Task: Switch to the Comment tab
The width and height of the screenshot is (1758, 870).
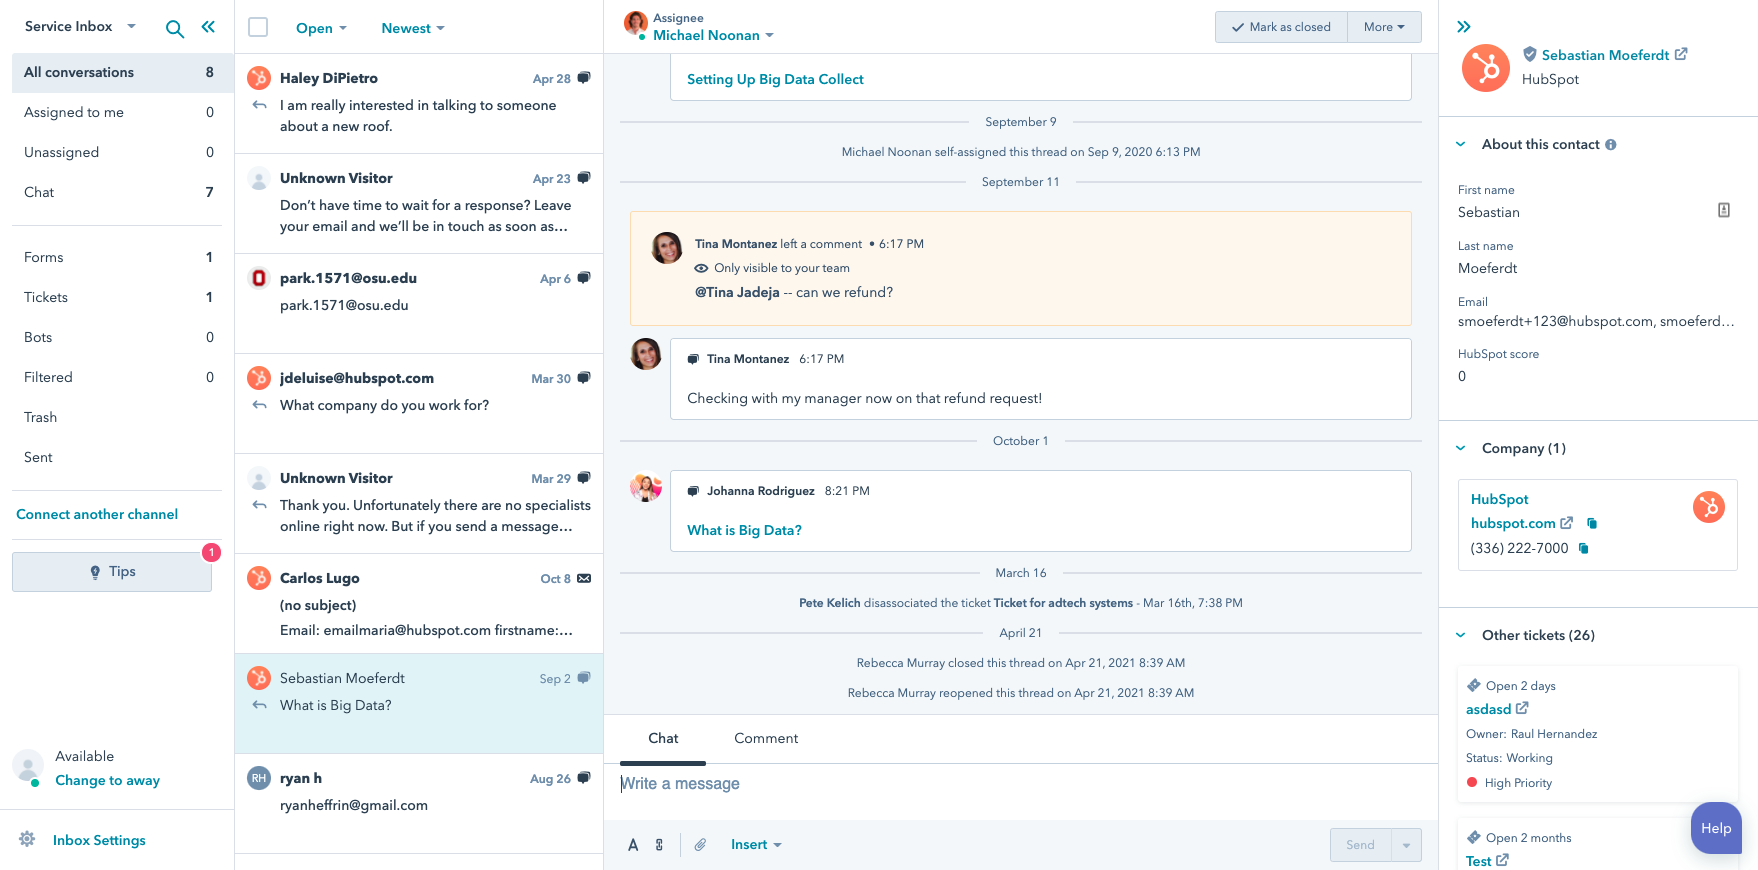Action: 766,739
